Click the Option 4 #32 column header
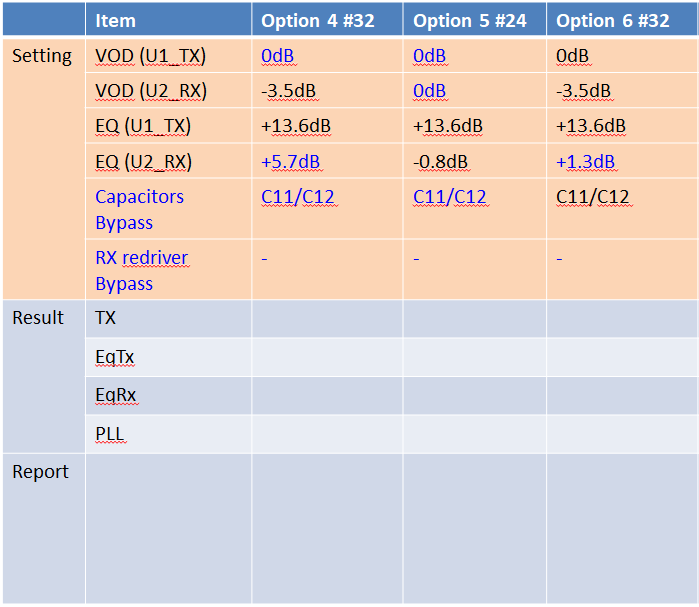 tap(318, 20)
